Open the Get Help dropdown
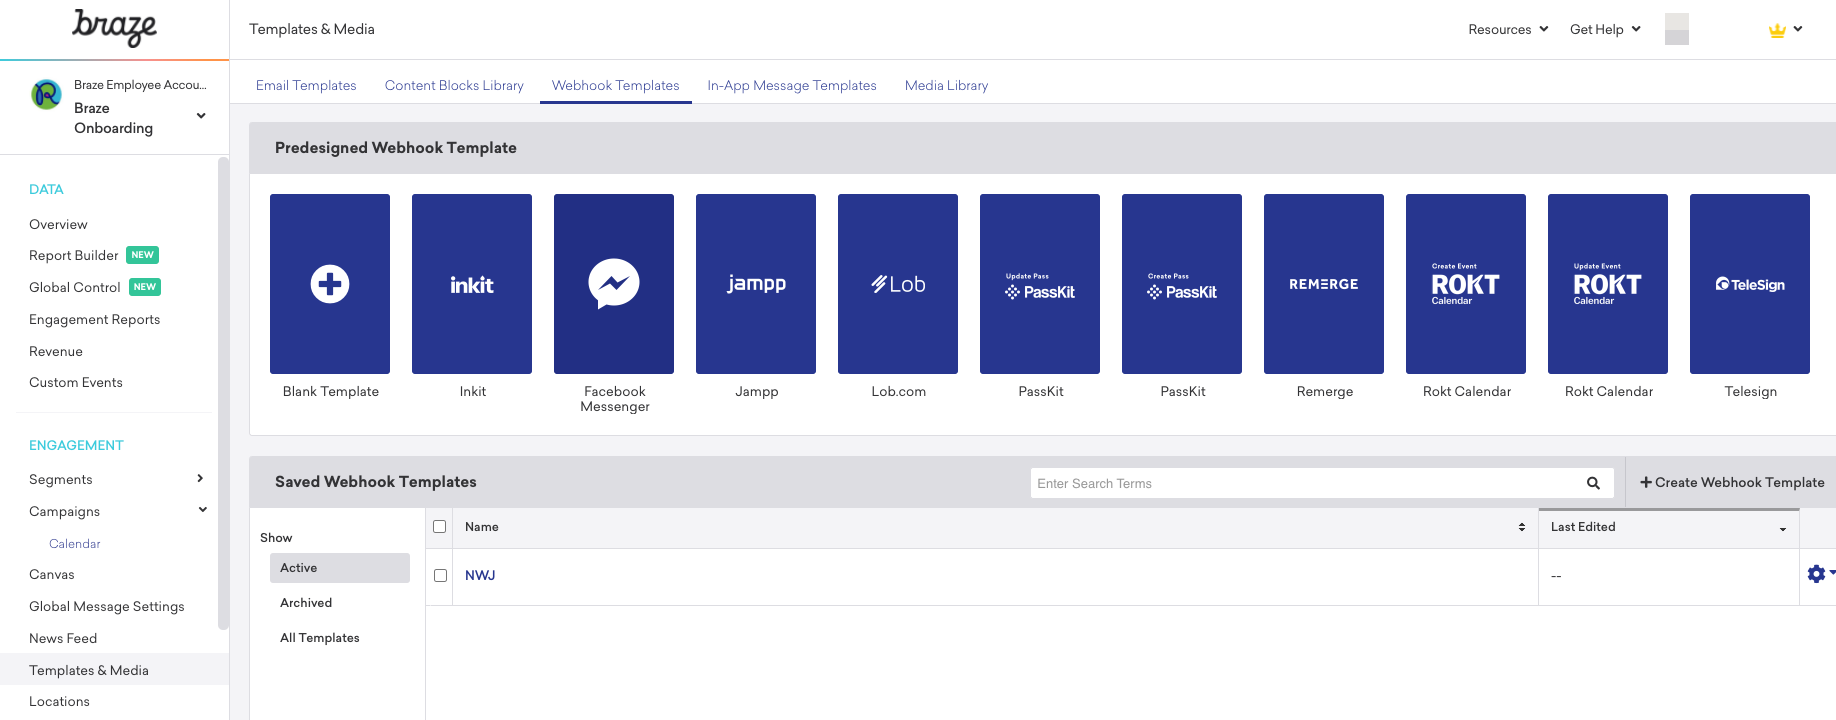Screen dimensions: 1836x720 pyautogui.click(x=1605, y=29)
